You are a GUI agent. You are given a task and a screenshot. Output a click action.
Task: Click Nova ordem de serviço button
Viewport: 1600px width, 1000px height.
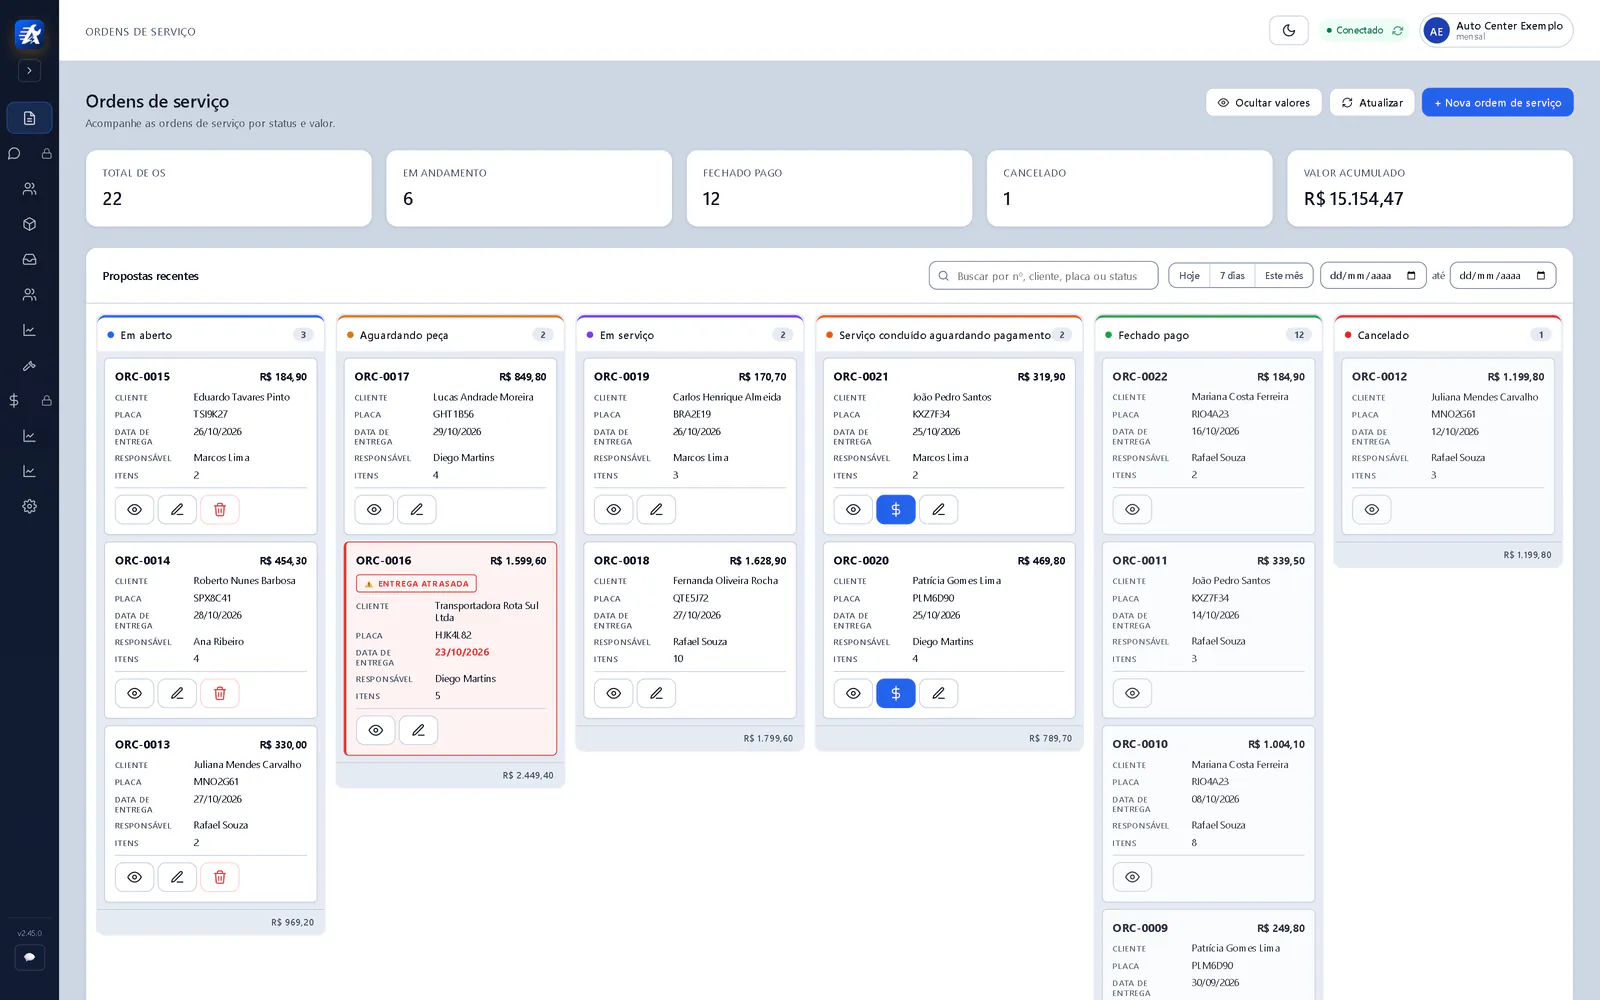pos(1498,102)
